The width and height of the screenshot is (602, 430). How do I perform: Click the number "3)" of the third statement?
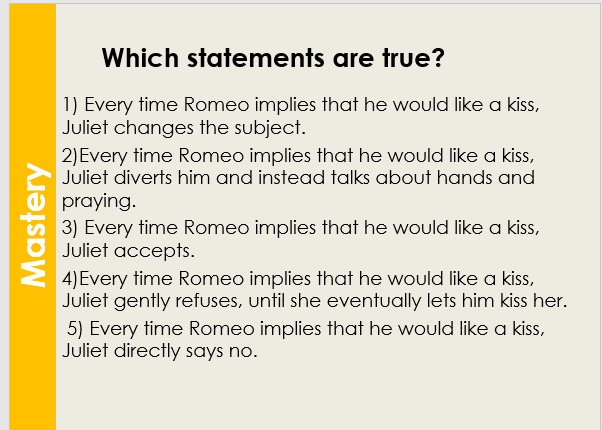70,226
